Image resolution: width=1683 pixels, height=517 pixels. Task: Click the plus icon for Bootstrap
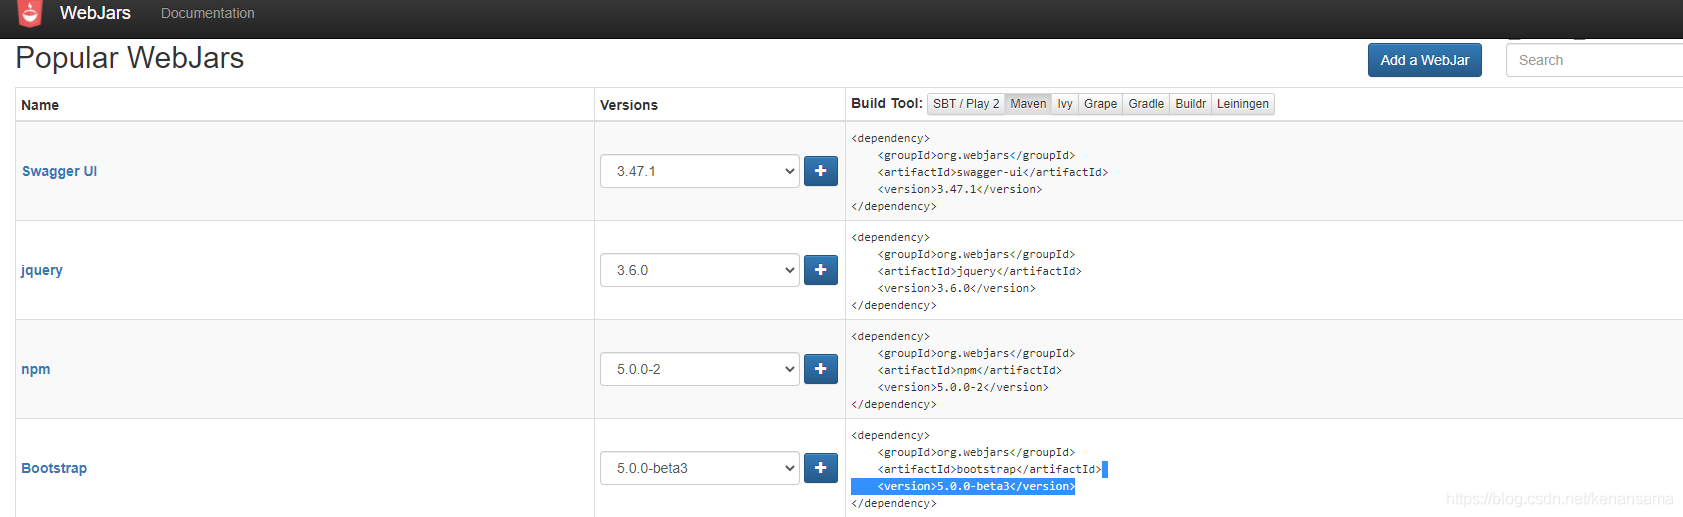click(x=821, y=468)
